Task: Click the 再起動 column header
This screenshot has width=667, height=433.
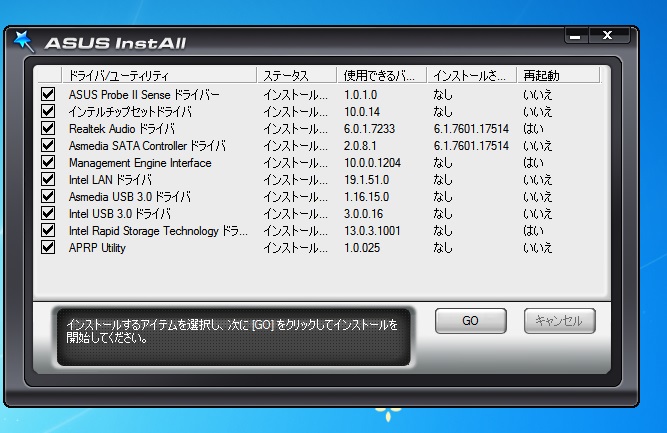Action: 559,75
